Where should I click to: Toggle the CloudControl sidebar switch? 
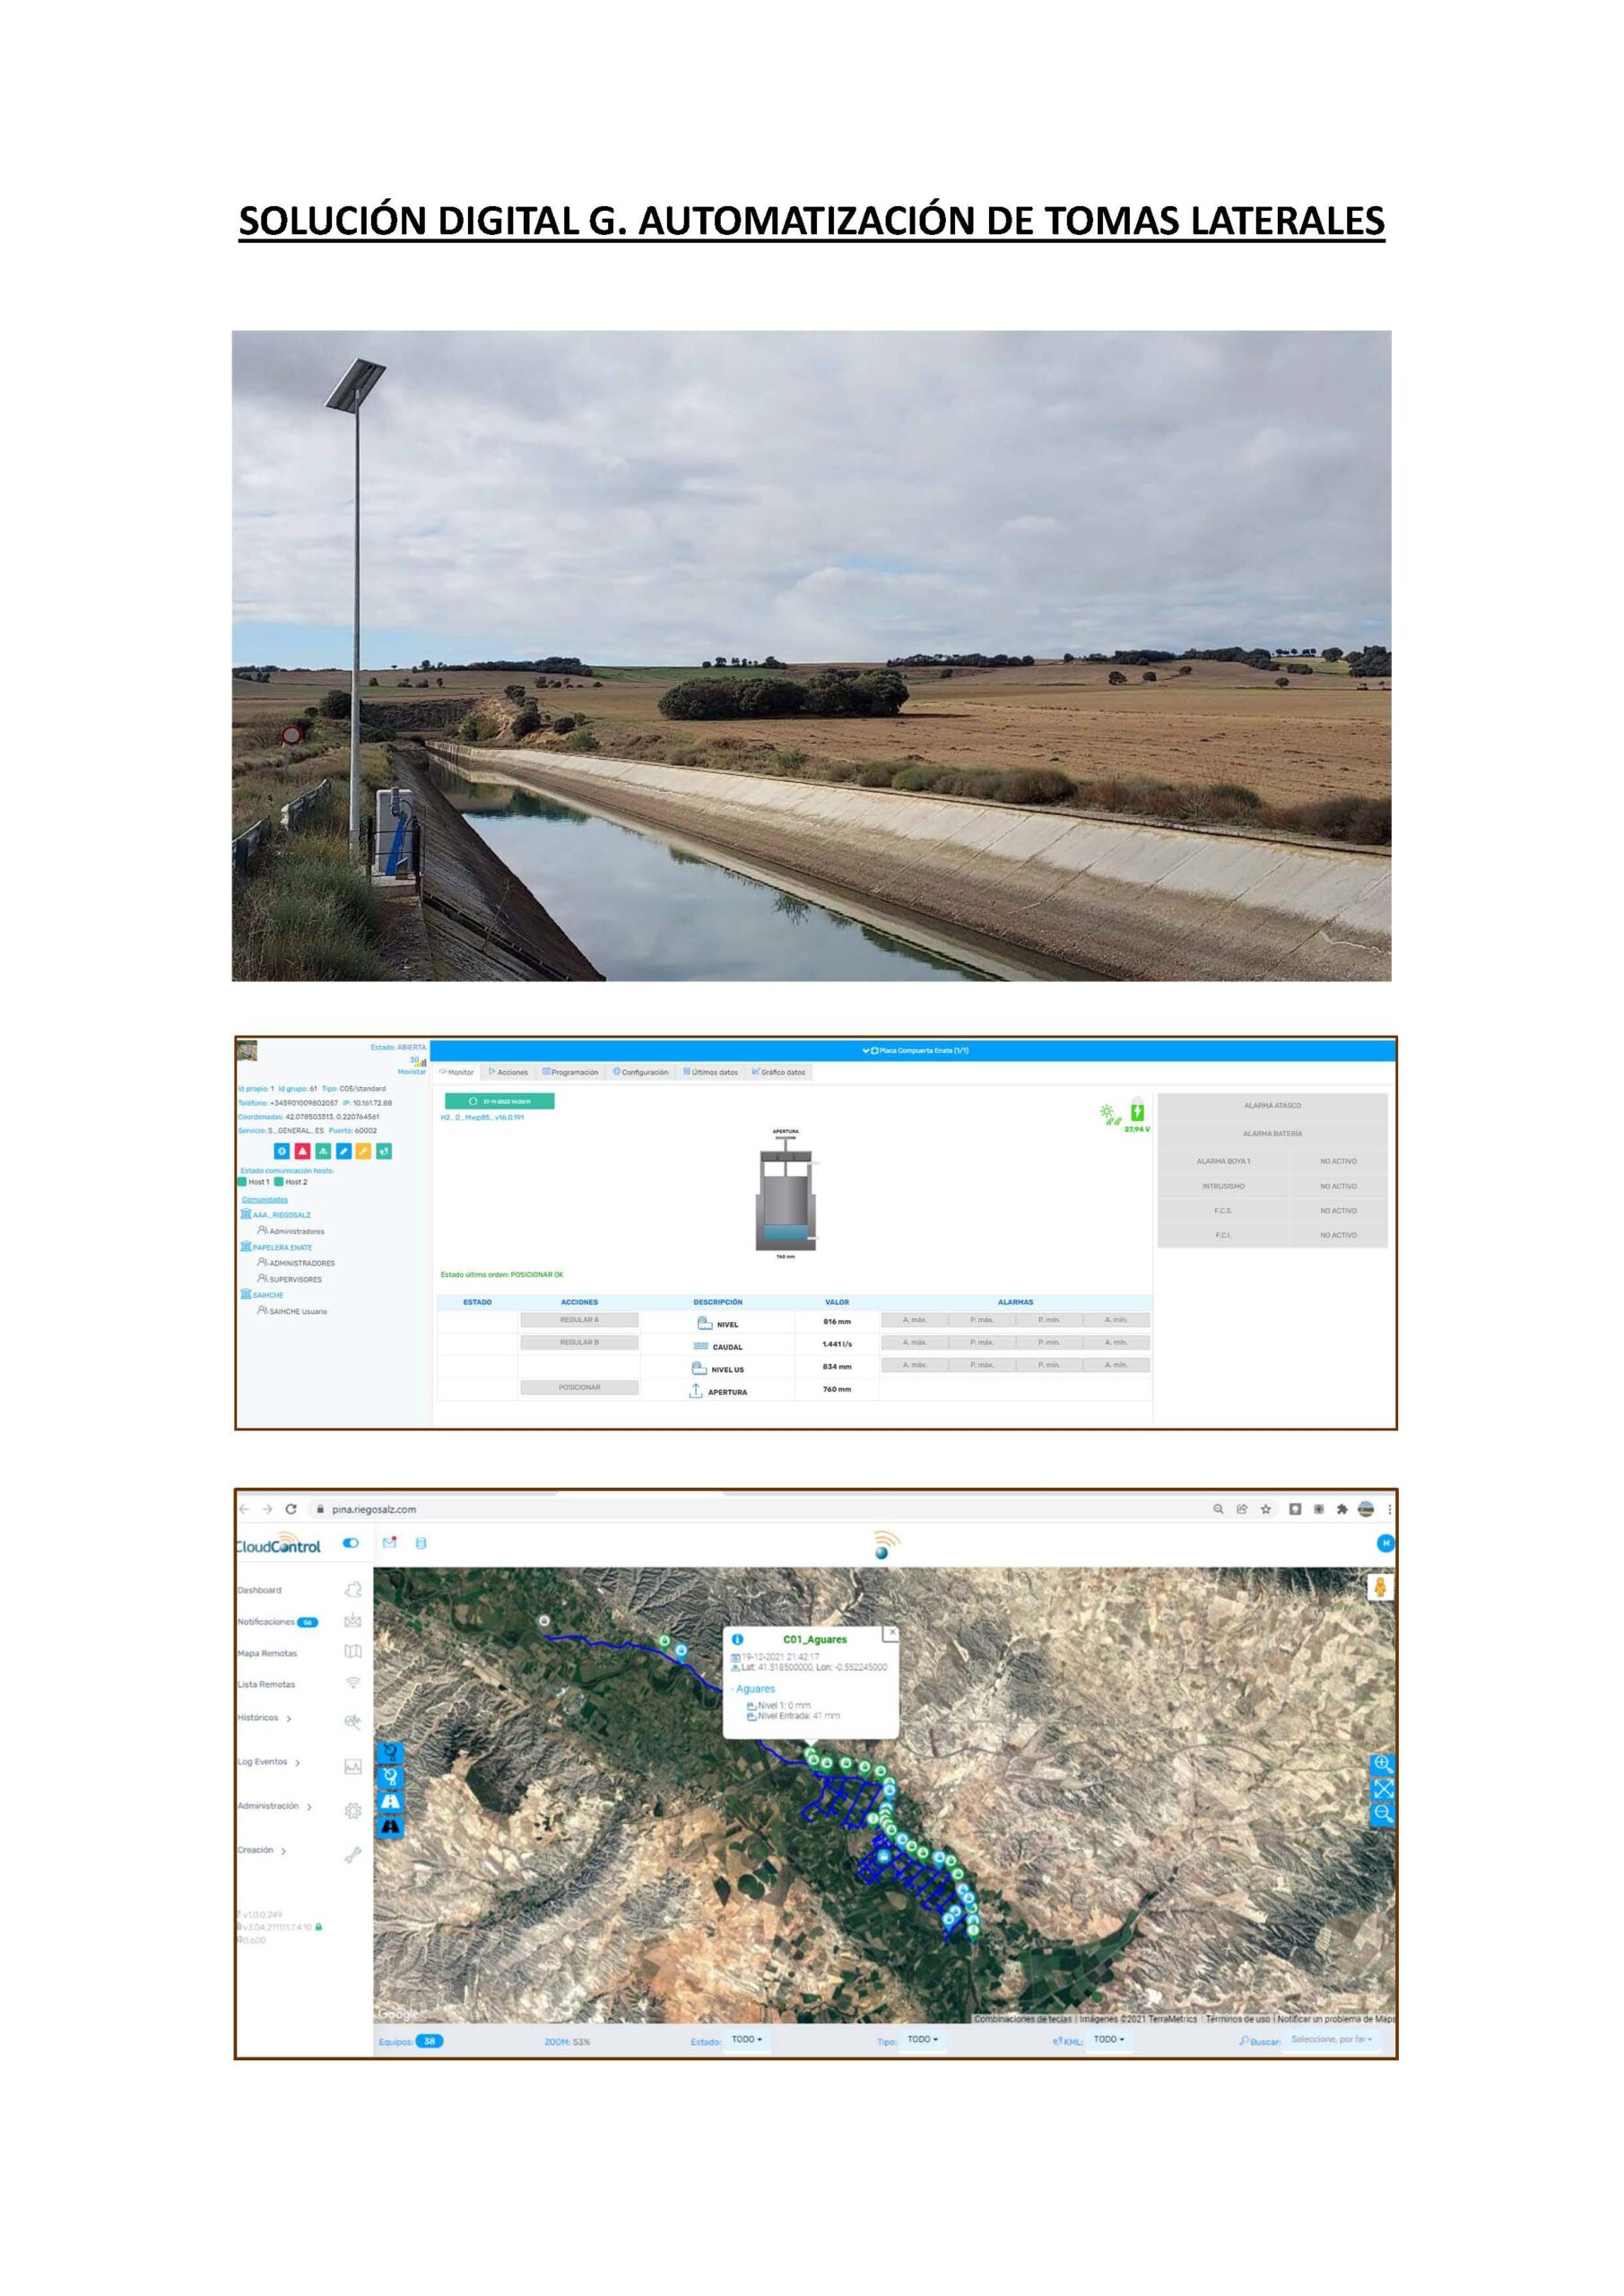(x=350, y=1543)
